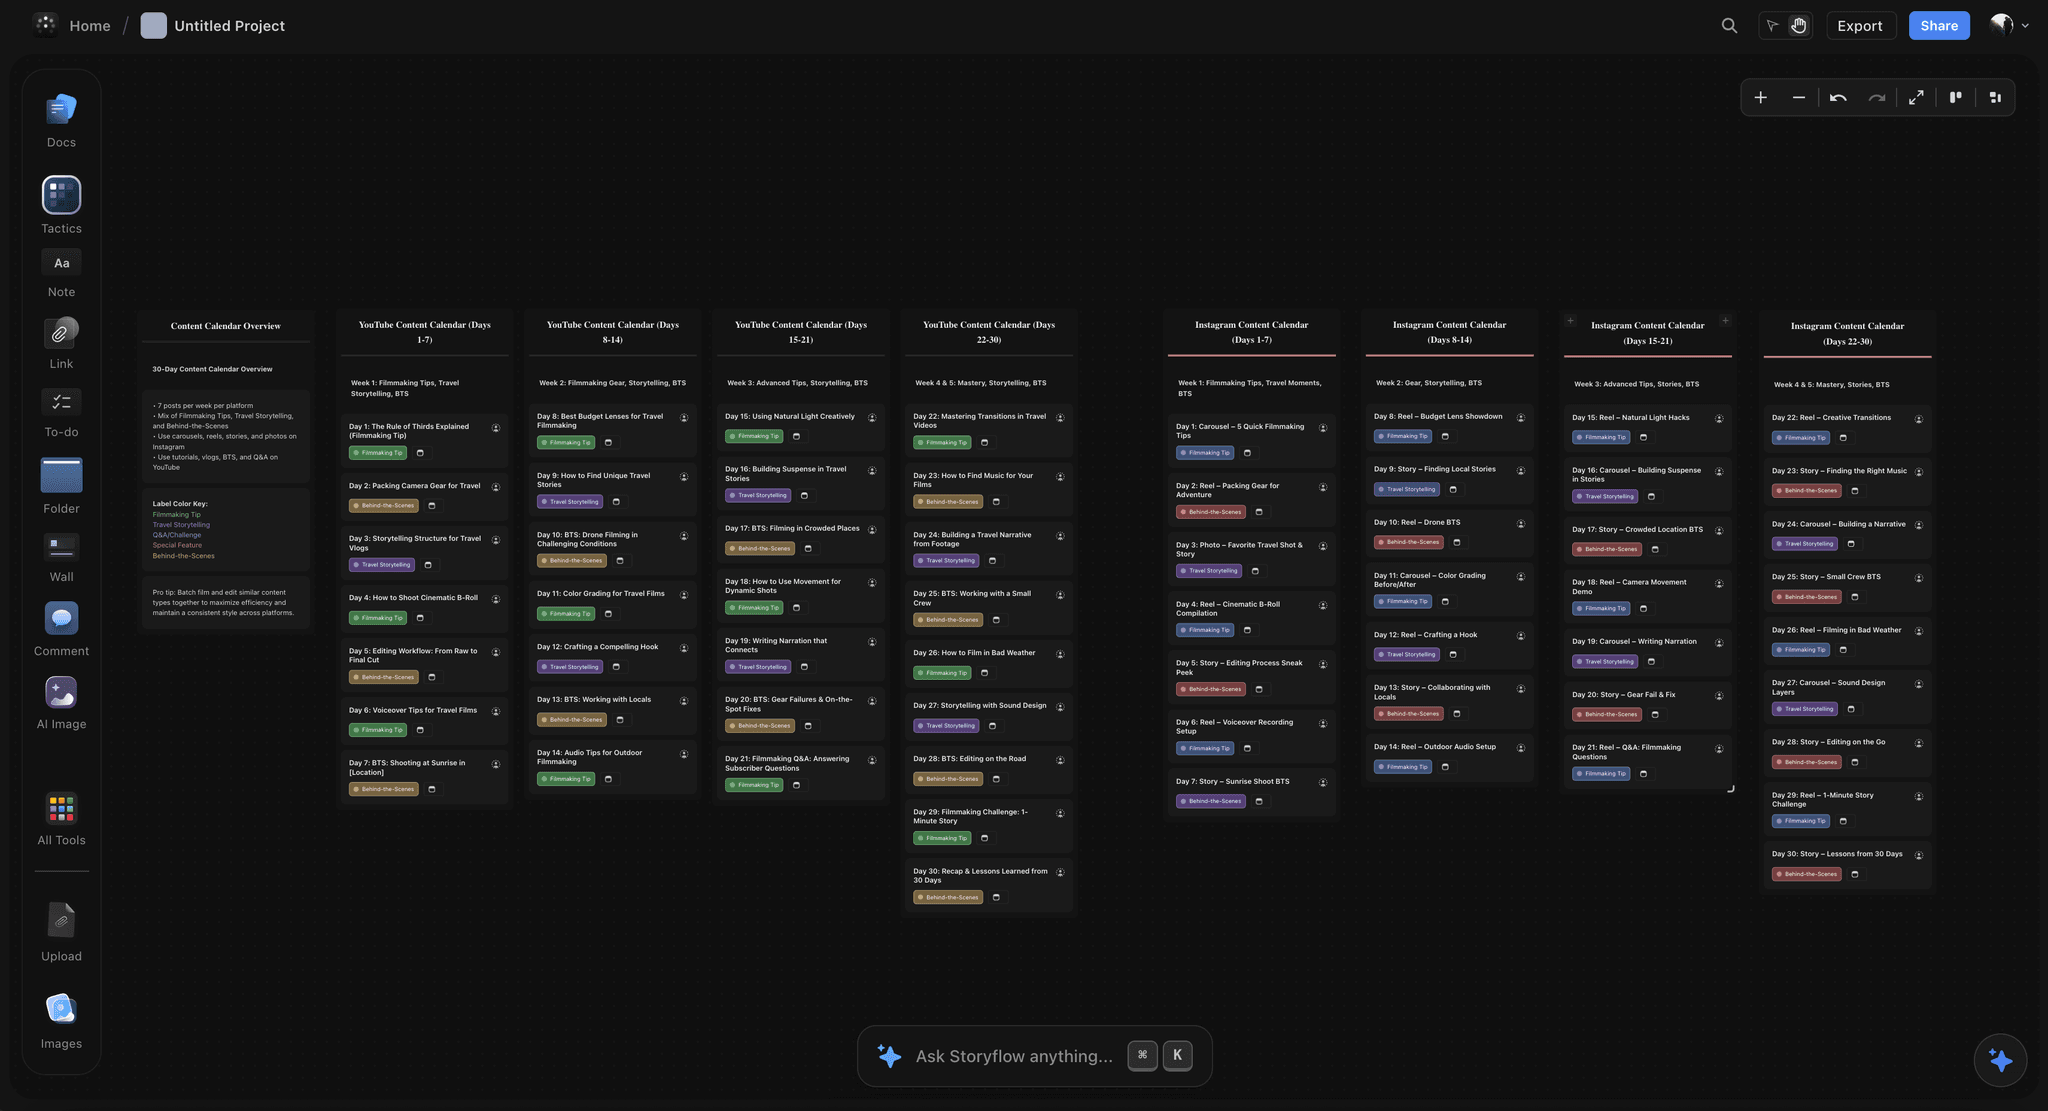2048x1111 pixels.
Task: Switch to hand pan mode
Action: 1799,26
